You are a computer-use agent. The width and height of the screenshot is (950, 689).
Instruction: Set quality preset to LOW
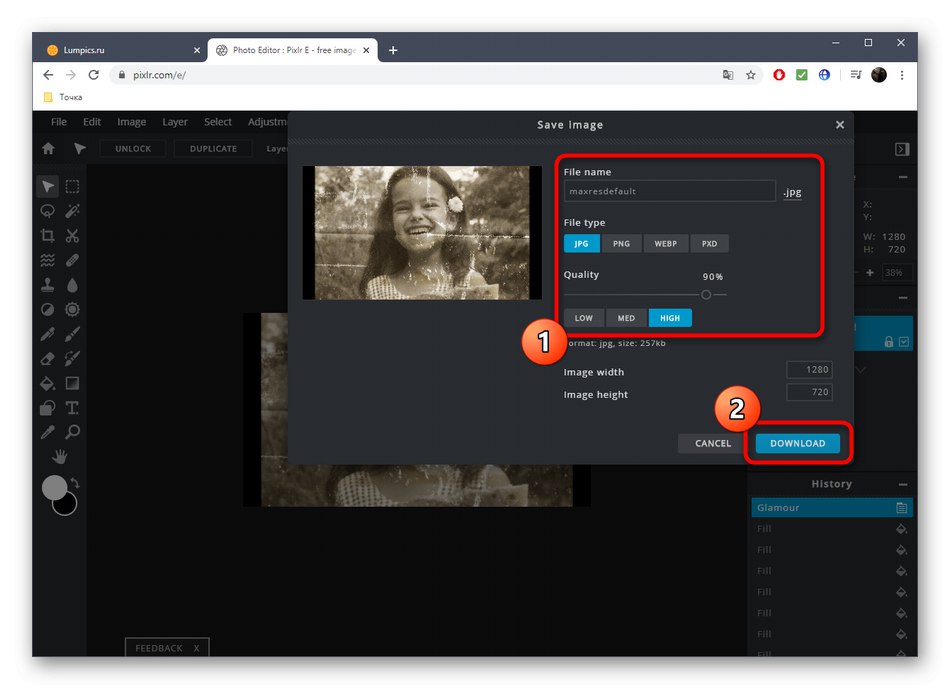[583, 318]
